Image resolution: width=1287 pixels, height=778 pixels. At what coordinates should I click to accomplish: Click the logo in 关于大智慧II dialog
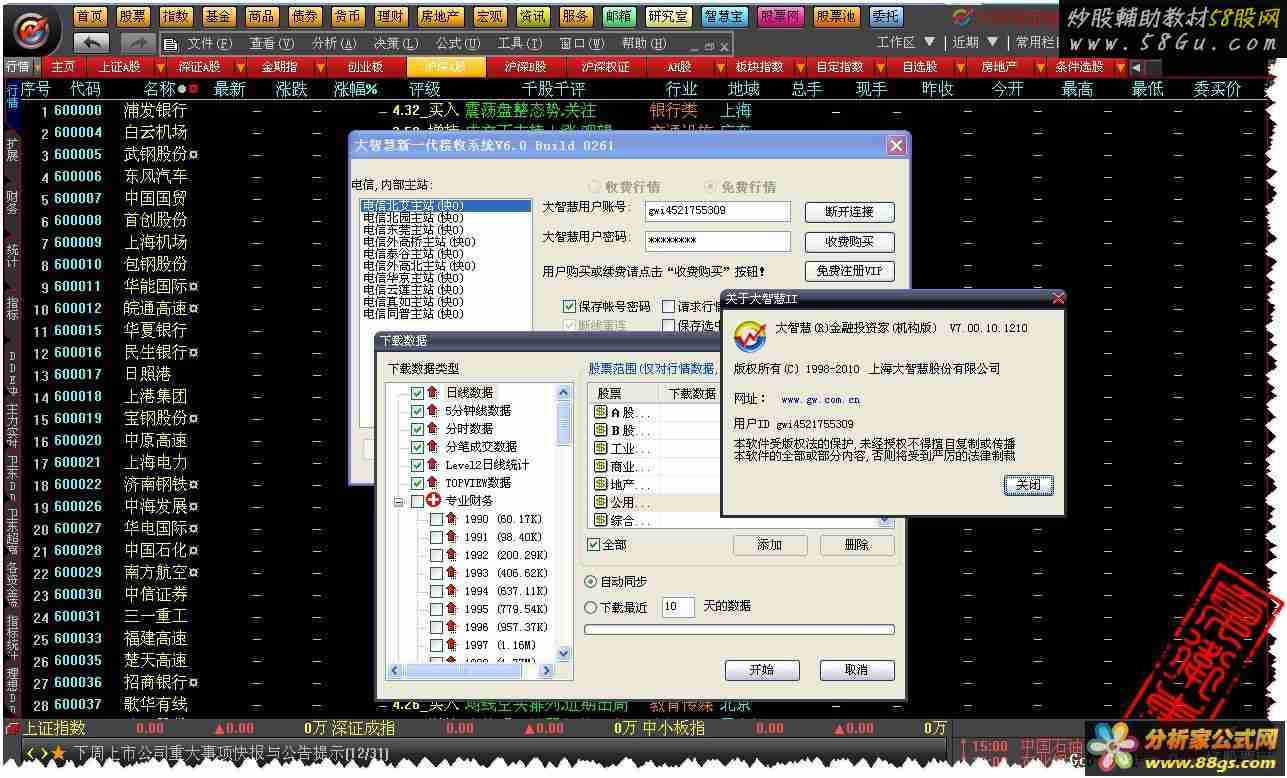pos(750,335)
